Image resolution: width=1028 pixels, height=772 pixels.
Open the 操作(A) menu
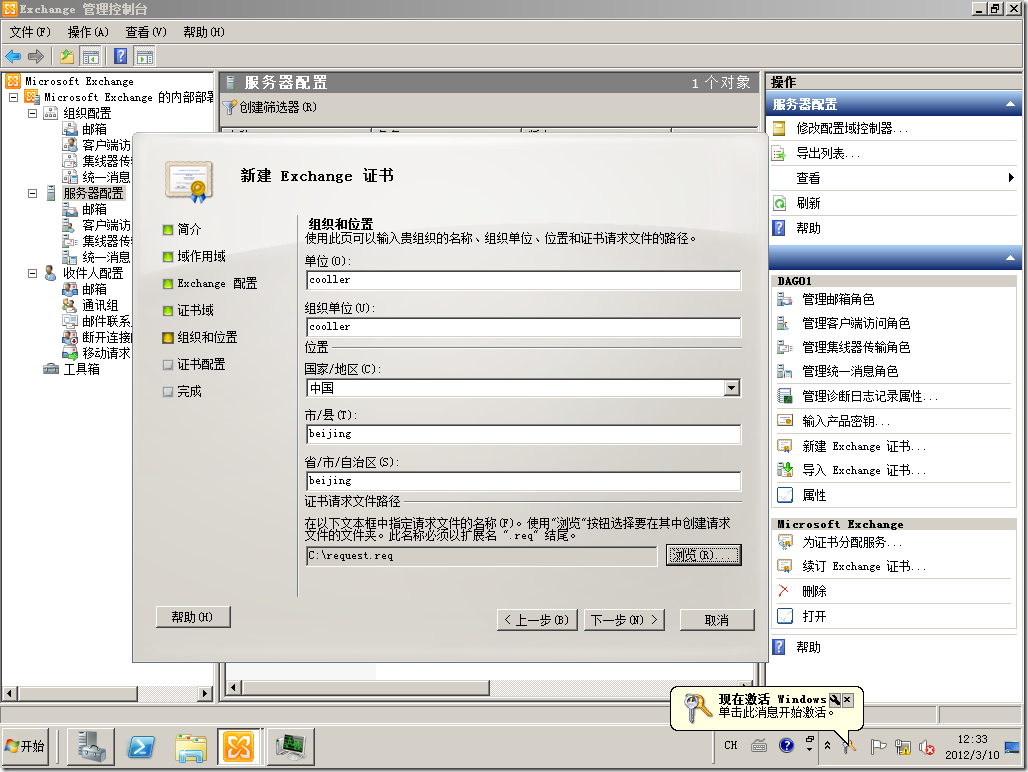click(91, 31)
